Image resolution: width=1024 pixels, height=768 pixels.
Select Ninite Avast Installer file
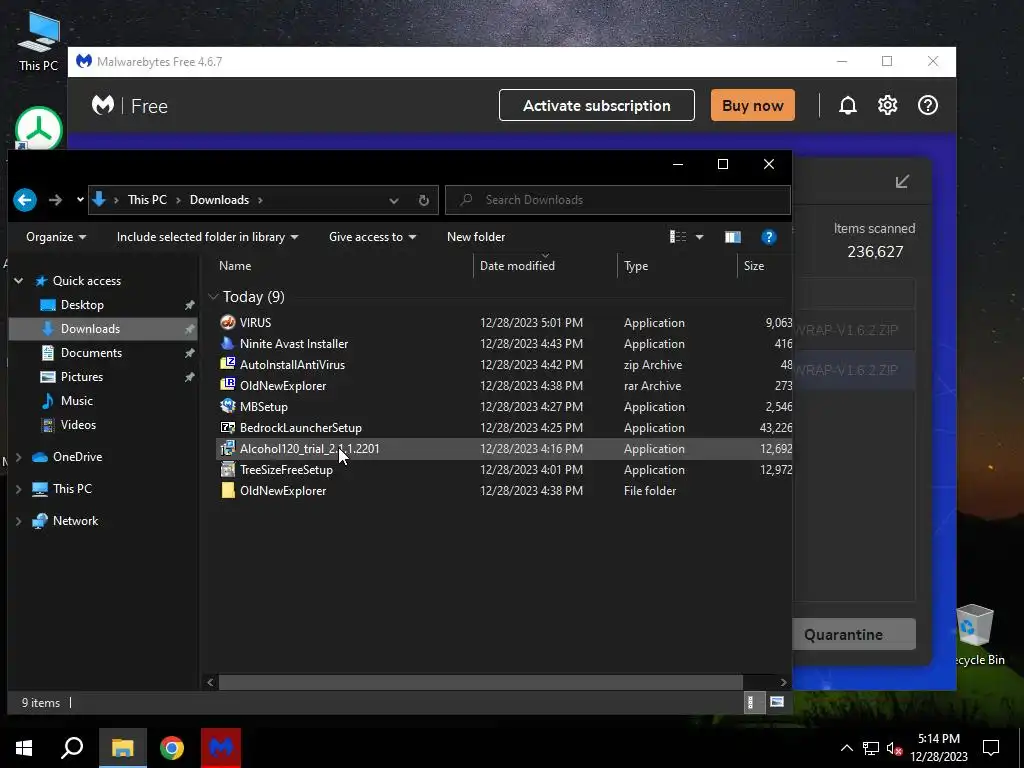[x=294, y=344]
